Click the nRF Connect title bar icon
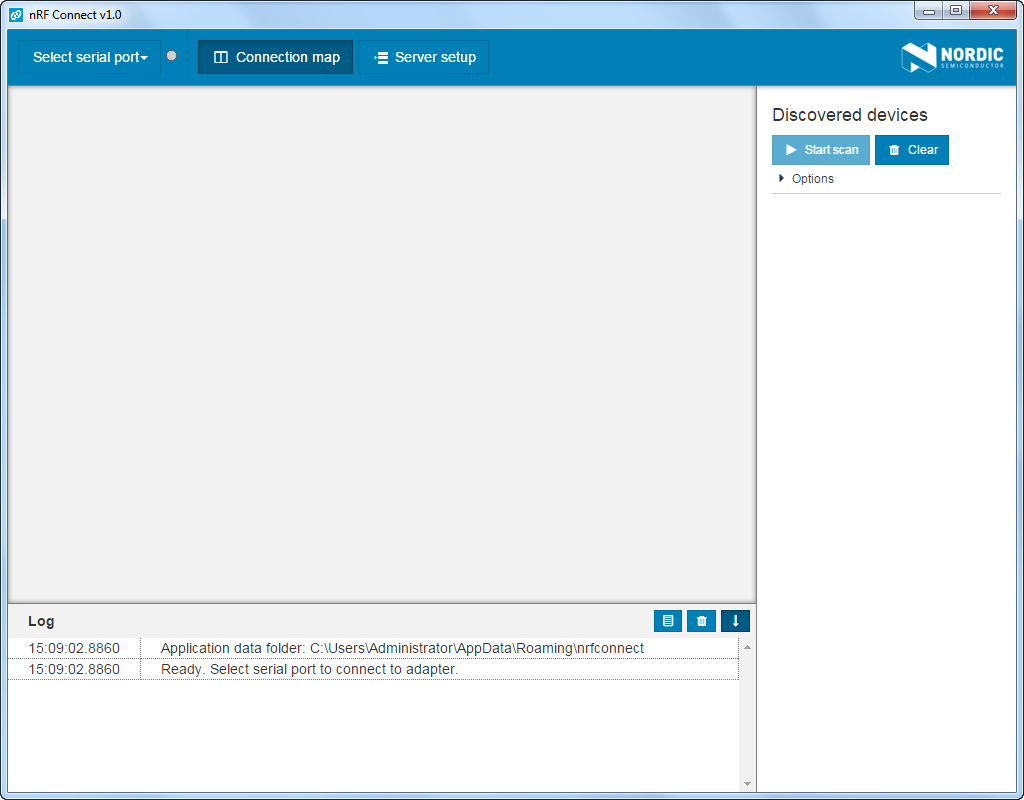The image size is (1024, 800). (x=16, y=14)
